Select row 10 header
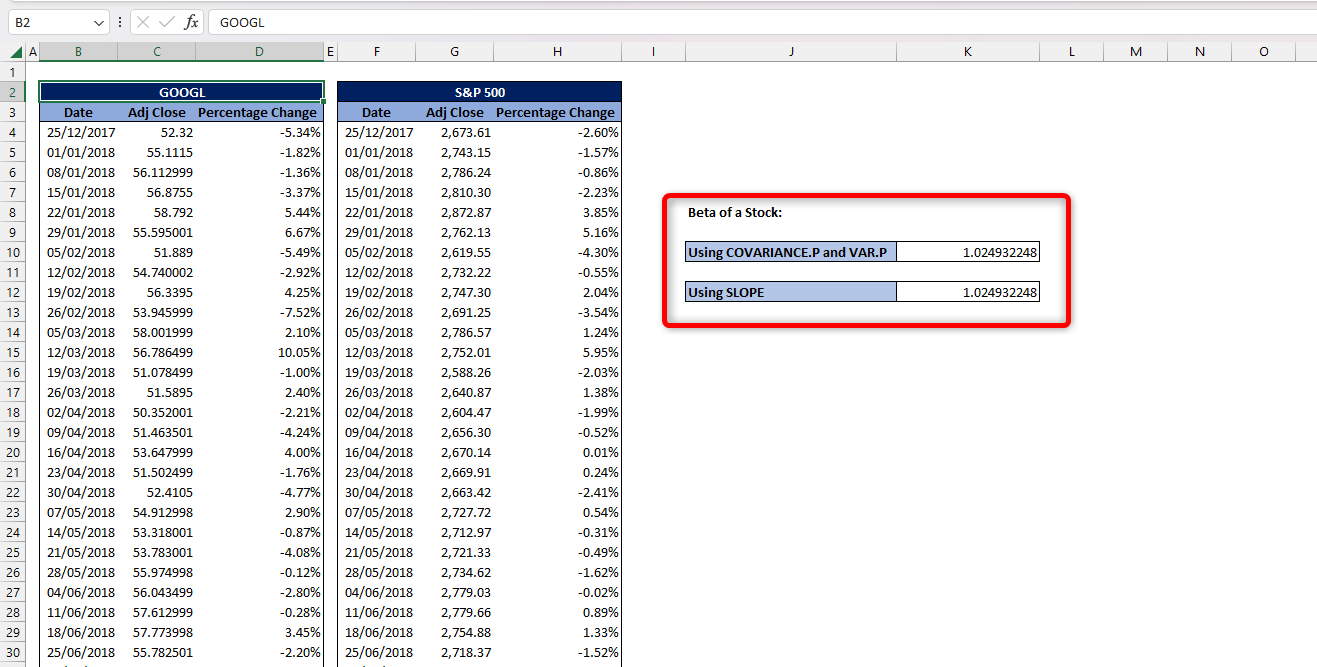 (13, 252)
